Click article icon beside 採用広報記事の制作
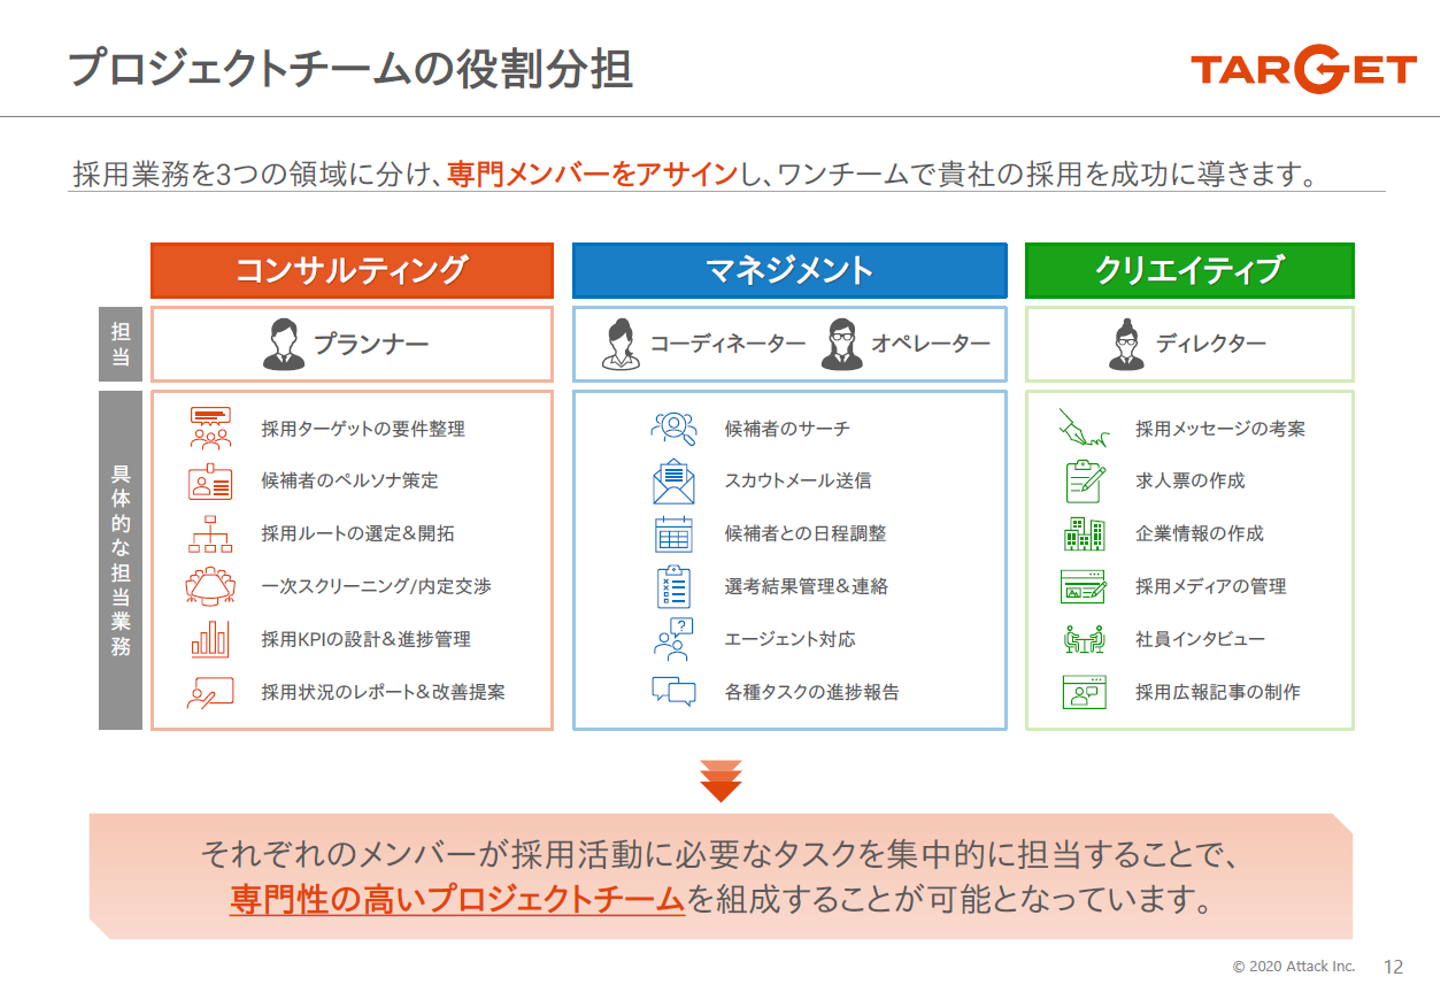This screenshot has height=984, width=1440. [x=1085, y=692]
